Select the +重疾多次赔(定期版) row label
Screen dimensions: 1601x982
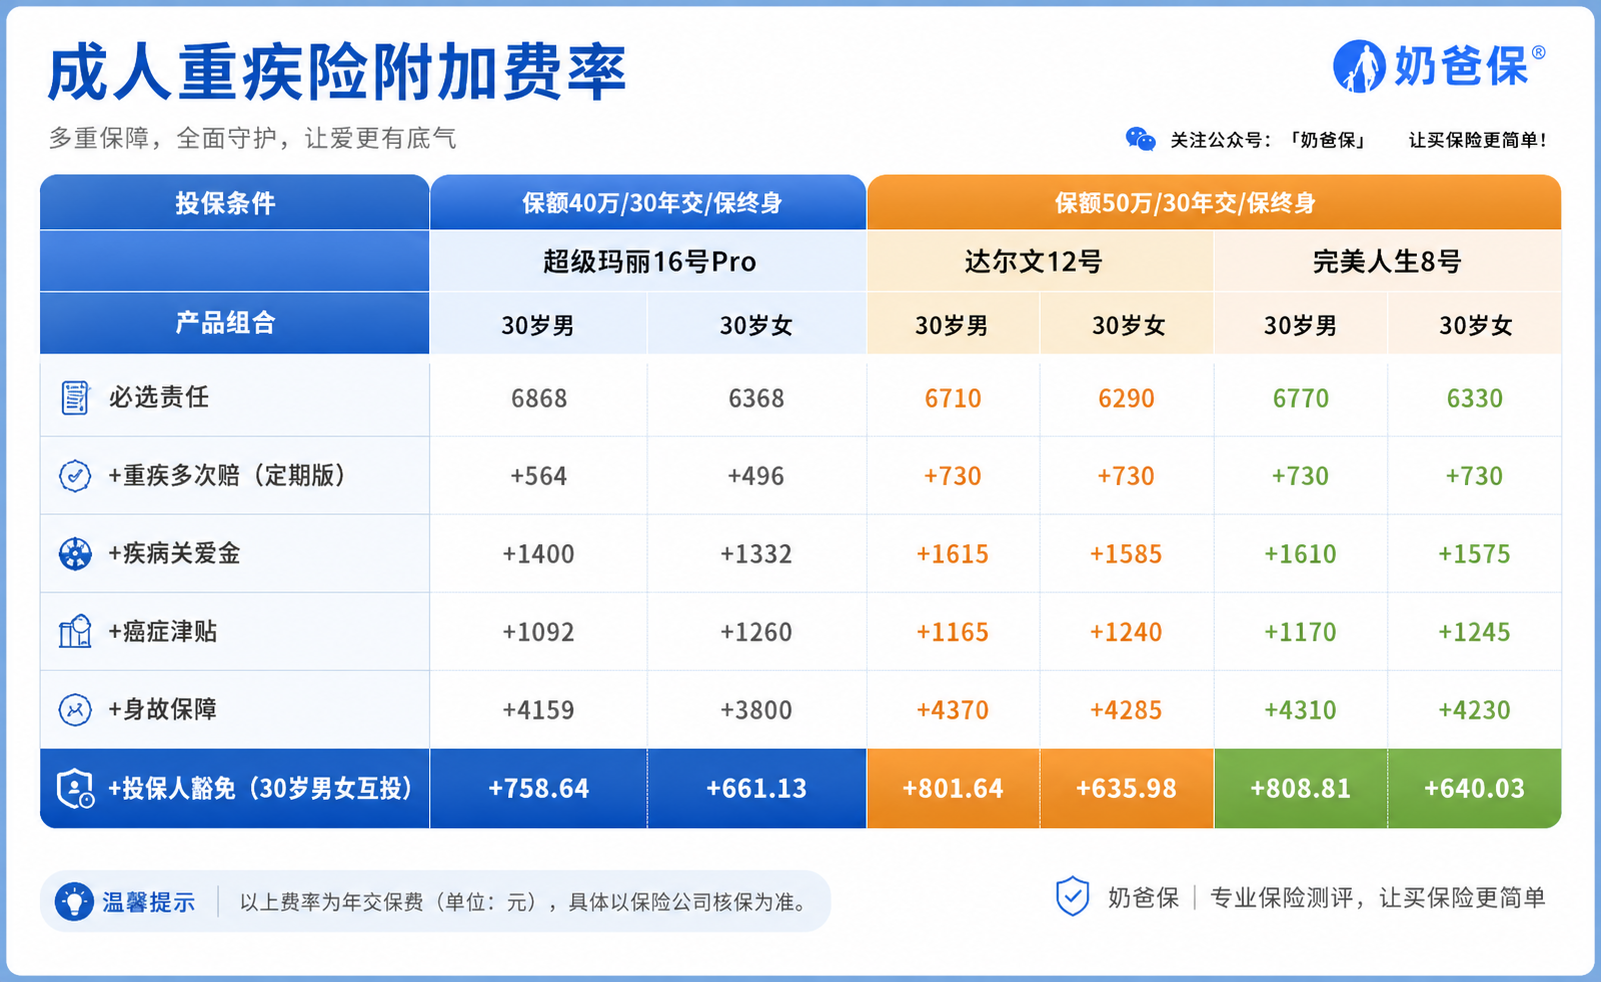click(227, 475)
